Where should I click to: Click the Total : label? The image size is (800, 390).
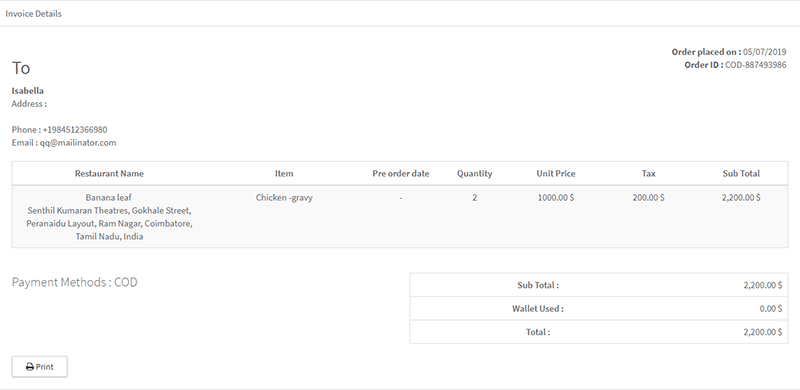click(x=538, y=332)
